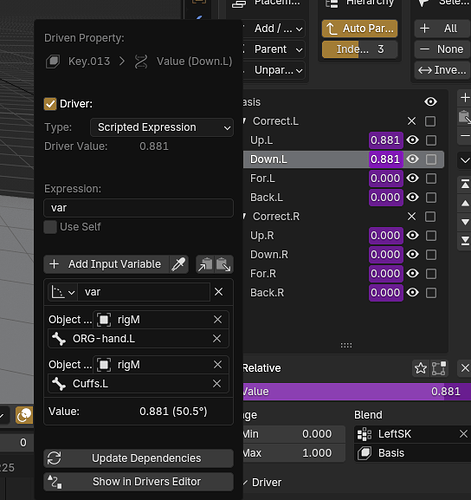Screen dimensions: 471x500
Task: Click the Auto Par... button
Action: tap(360, 29)
